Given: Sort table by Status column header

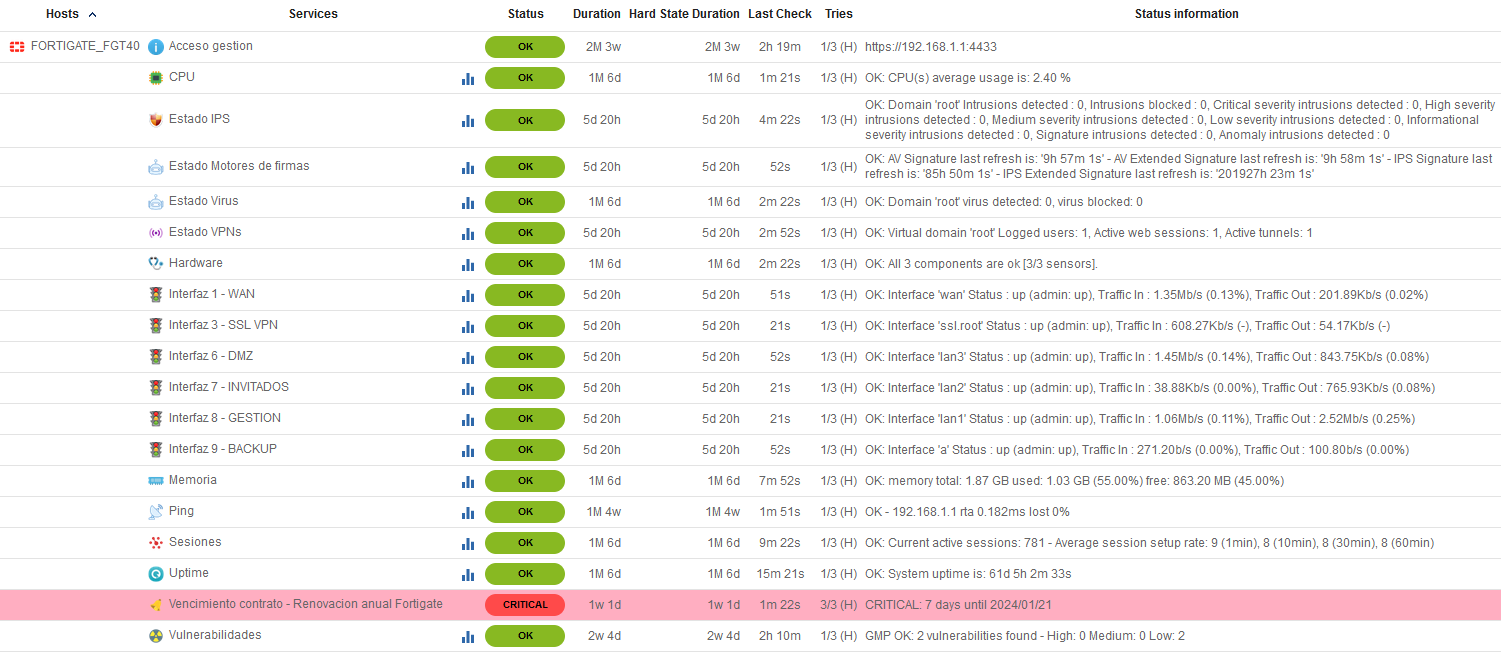Looking at the screenshot, I should tap(525, 14).
